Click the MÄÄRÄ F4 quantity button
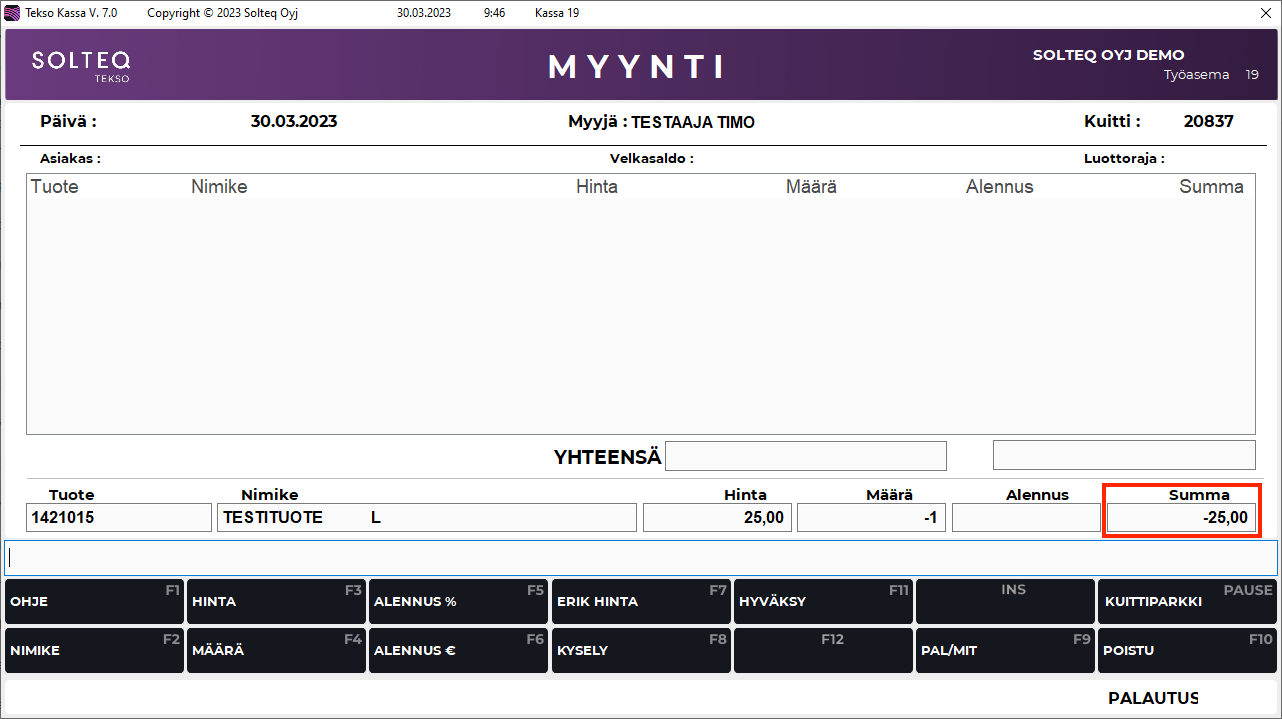The width and height of the screenshot is (1282, 719). [x=276, y=651]
